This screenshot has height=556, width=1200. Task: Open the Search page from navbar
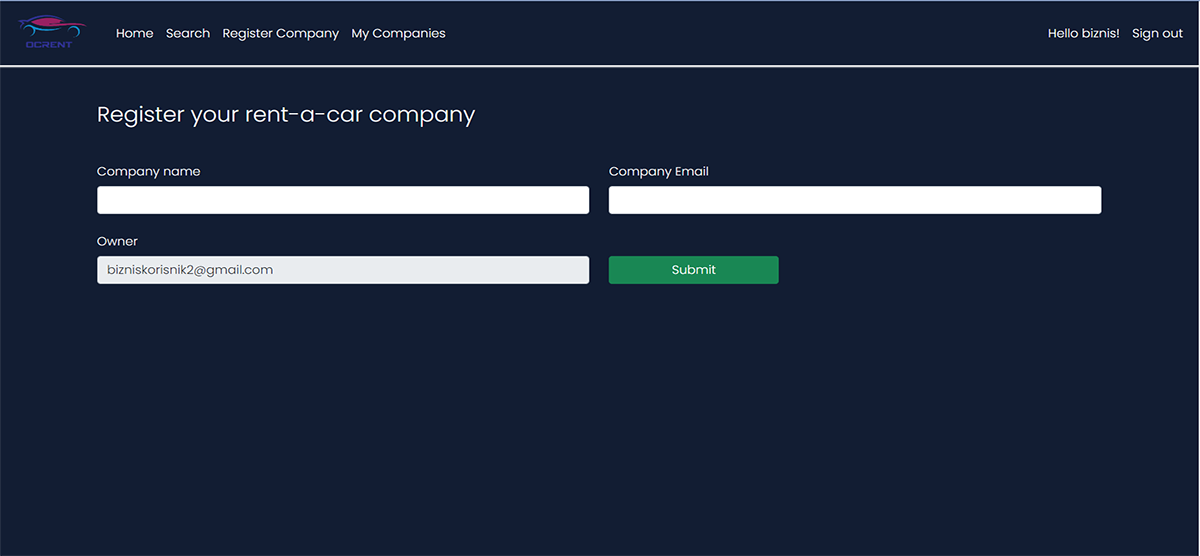point(188,33)
